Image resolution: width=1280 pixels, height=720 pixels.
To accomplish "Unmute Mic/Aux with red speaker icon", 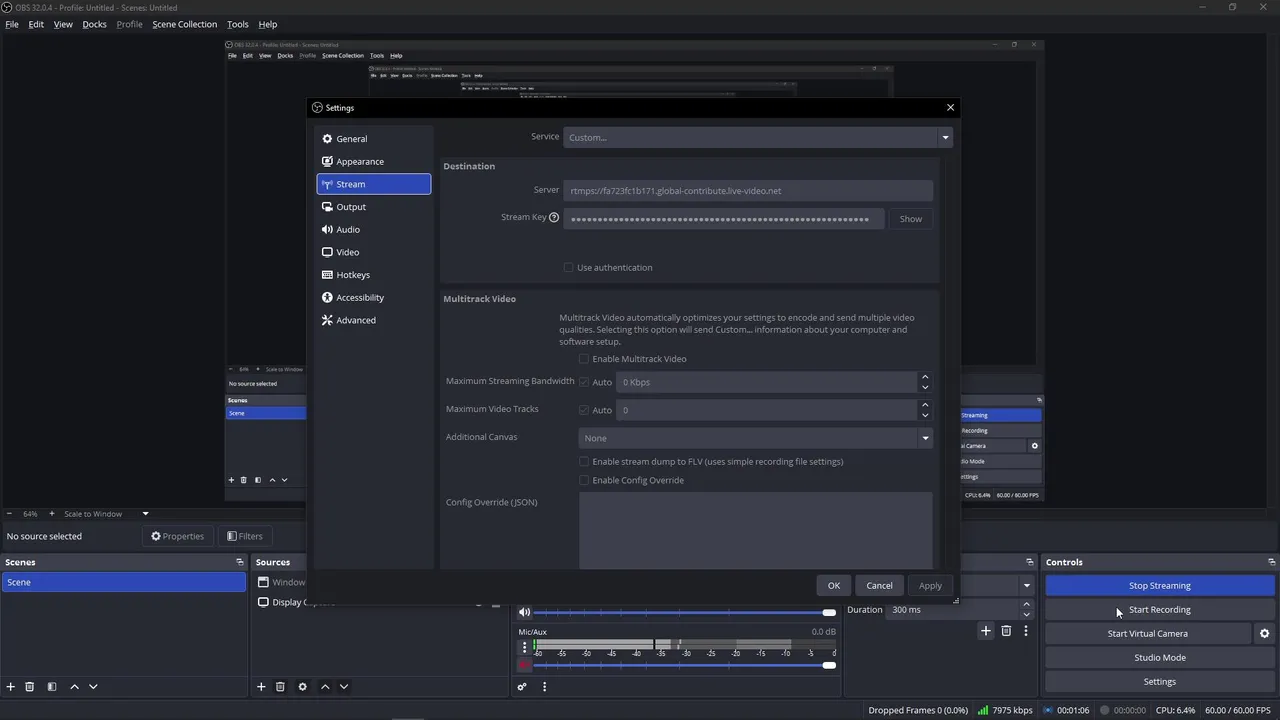I will pos(524,665).
